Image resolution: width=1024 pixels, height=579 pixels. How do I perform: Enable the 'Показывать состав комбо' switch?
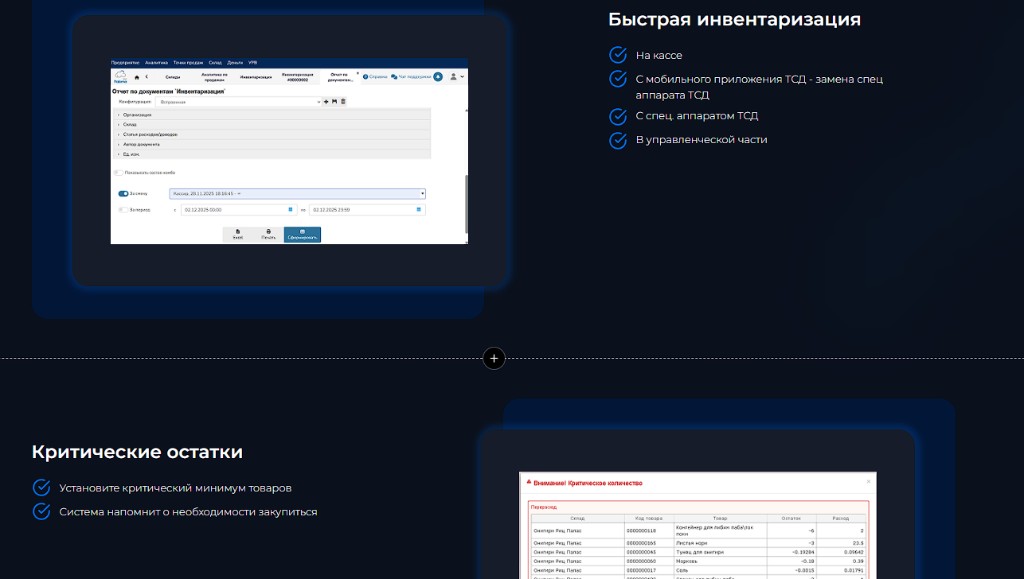tap(118, 172)
